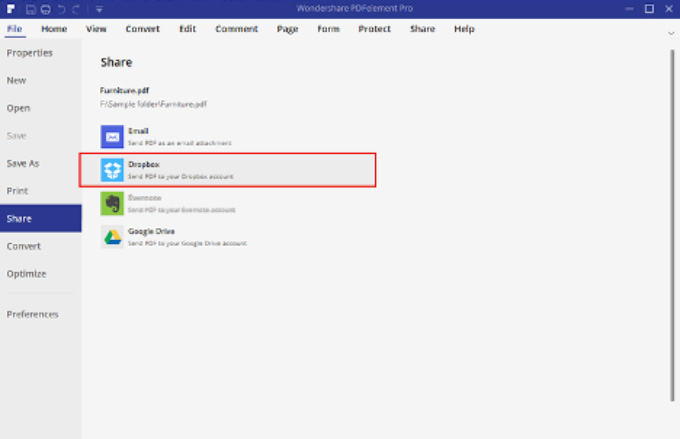Open the Help menu
Screen dimensions: 680x439
(464, 29)
